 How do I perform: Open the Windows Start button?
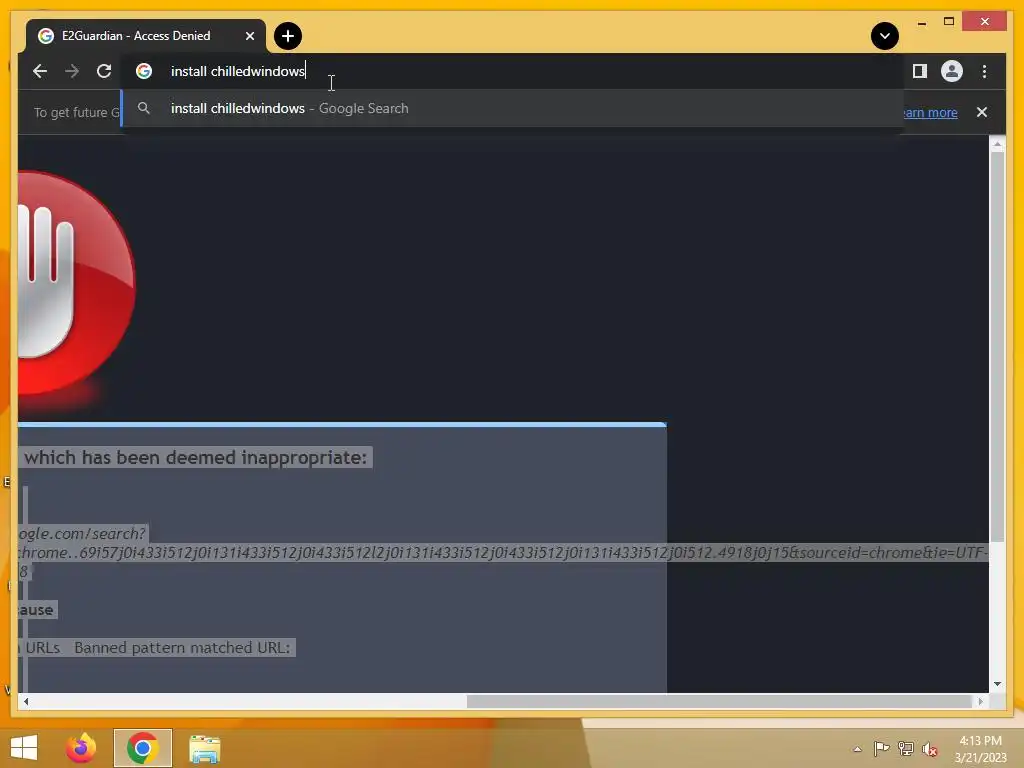[x=24, y=748]
